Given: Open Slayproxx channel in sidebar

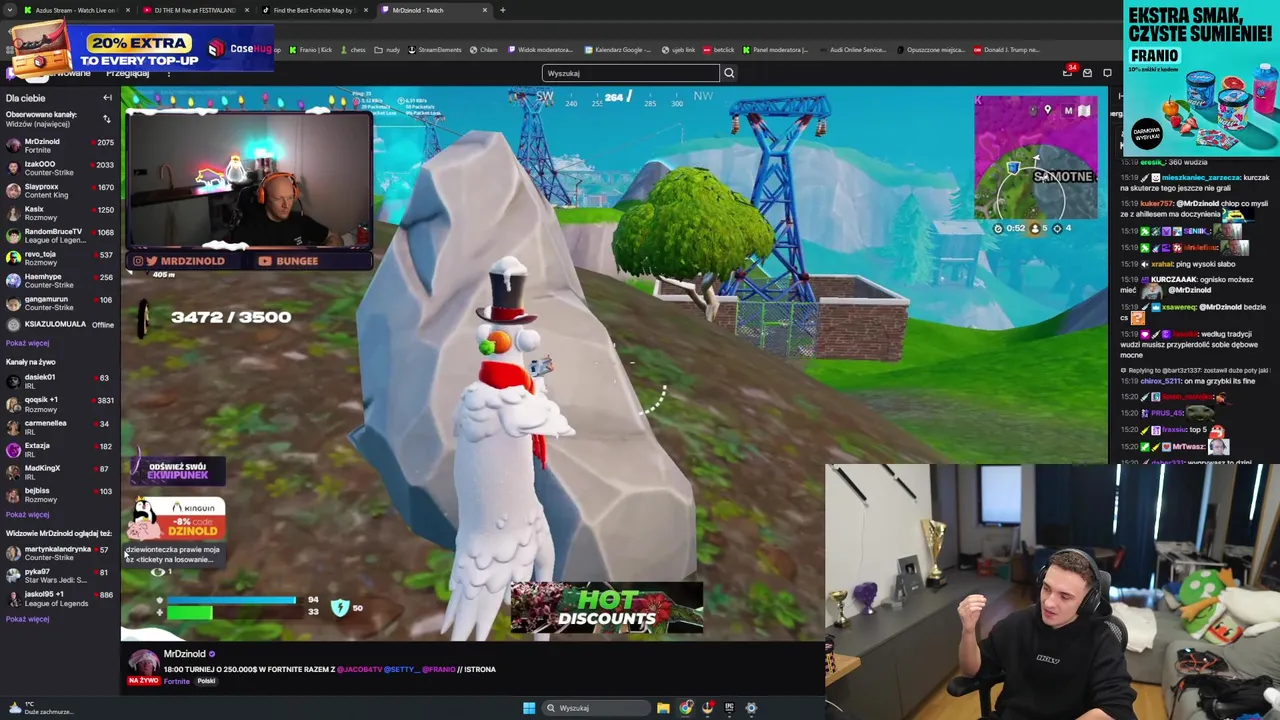Looking at the screenshot, I should [x=60, y=191].
